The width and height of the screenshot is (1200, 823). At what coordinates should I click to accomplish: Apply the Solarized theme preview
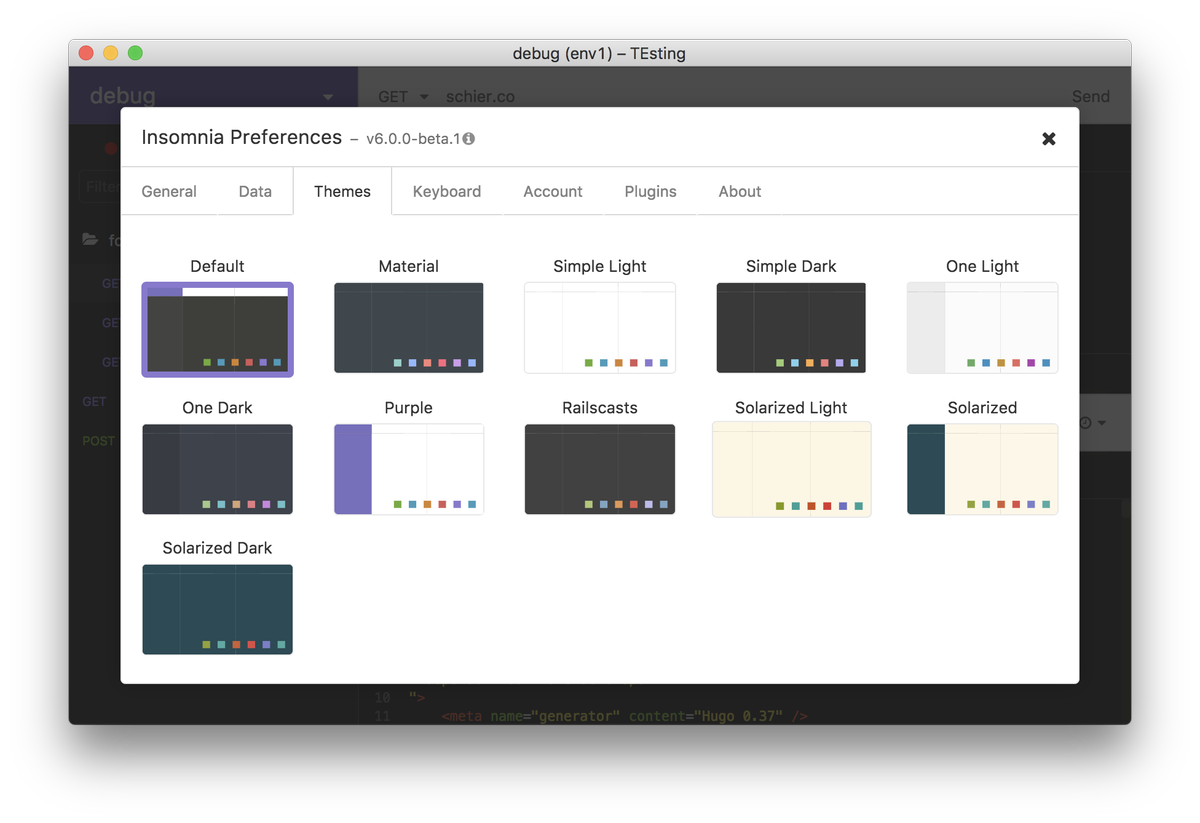tap(982, 469)
